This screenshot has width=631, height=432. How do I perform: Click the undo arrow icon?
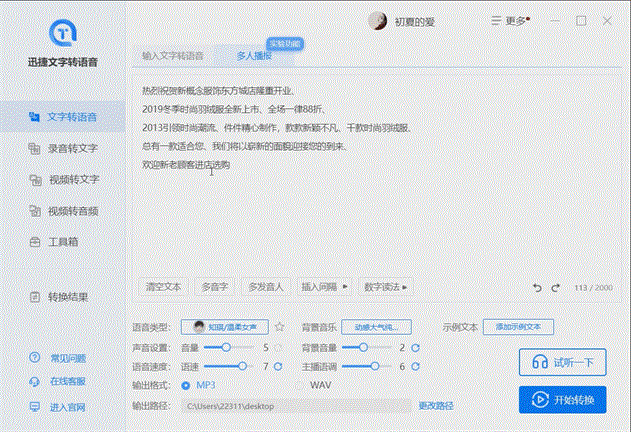pos(538,288)
